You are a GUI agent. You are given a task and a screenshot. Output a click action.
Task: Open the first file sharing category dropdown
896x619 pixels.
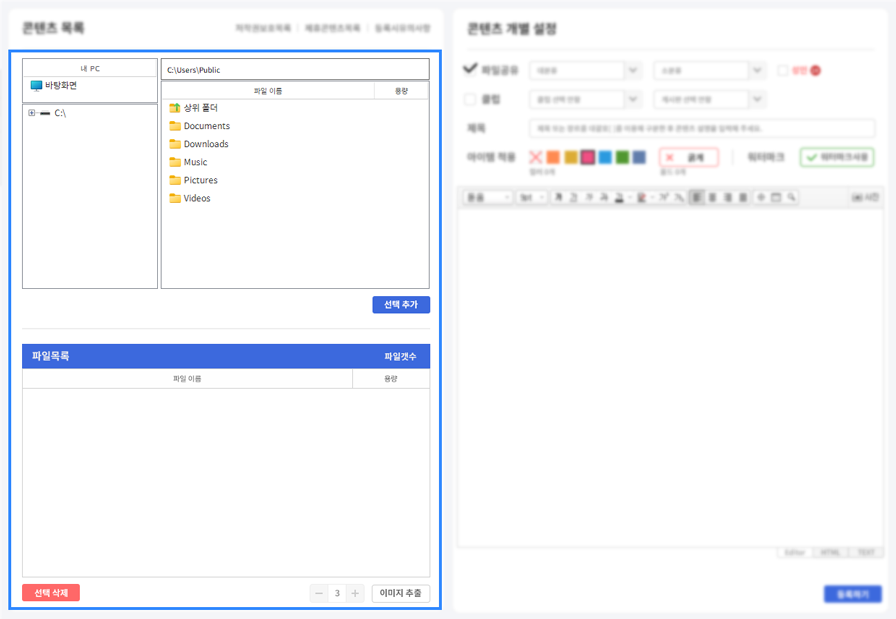(x=586, y=70)
